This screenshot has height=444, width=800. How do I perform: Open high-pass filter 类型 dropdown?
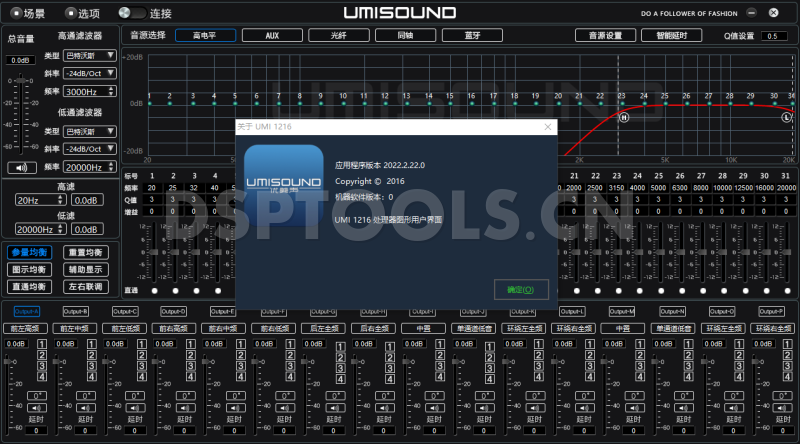click(90, 55)
